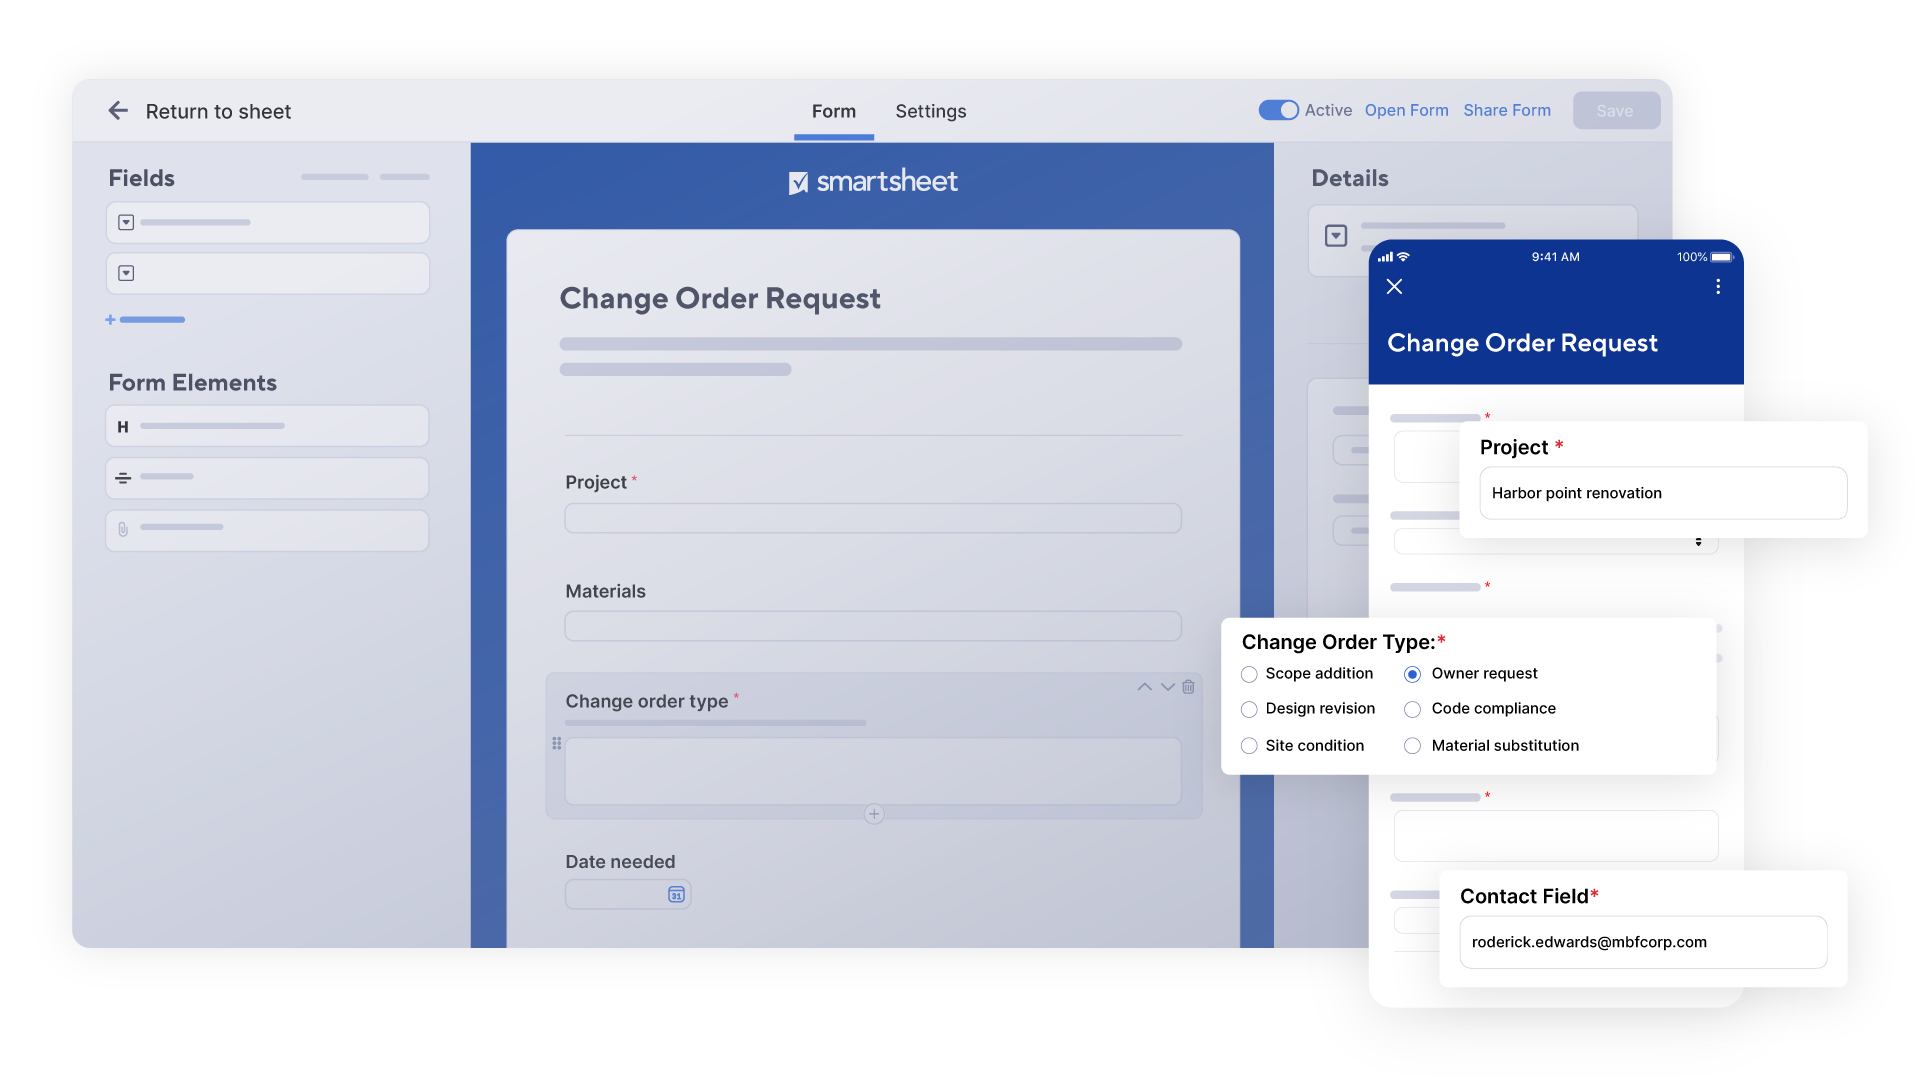Move Change order type field down with arrow
This screenshot has height=1080, width=1920.
pos(1167,687)
